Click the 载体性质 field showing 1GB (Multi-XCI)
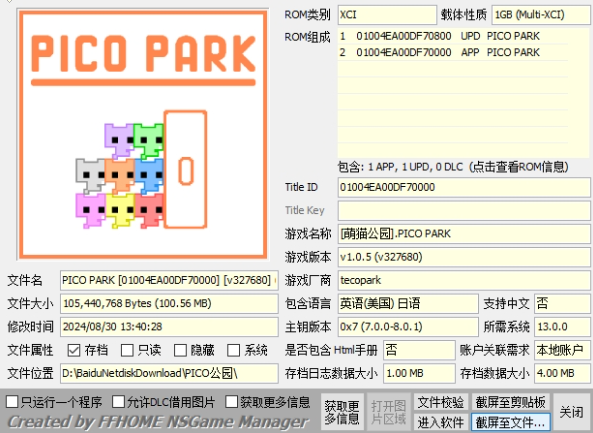This screenshot has height=433, width=593. click(x=541, y=15)
